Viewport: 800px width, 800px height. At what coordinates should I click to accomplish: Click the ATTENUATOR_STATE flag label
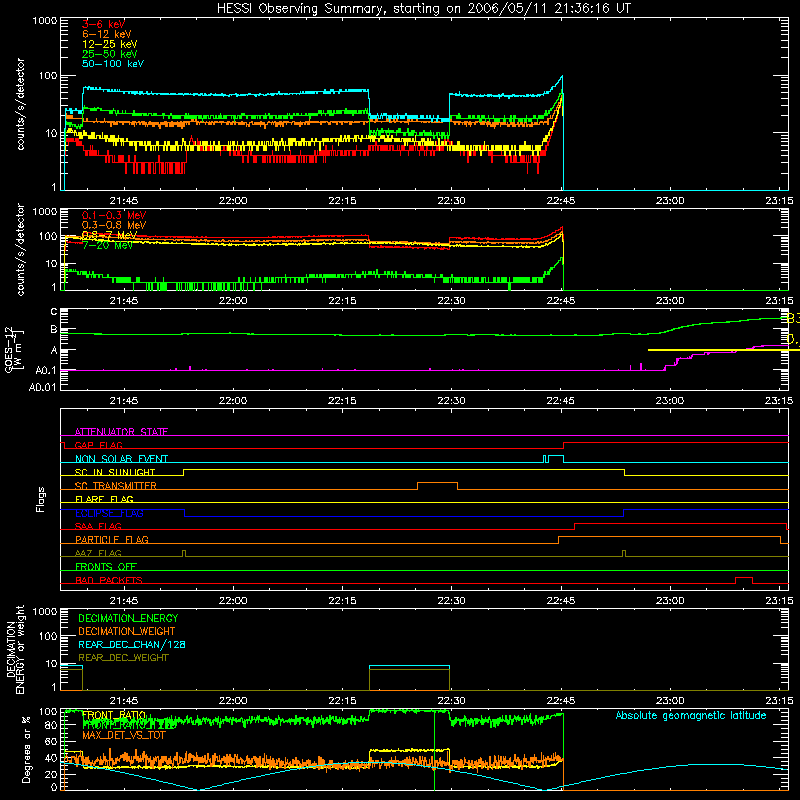click(x=121, y=432)
